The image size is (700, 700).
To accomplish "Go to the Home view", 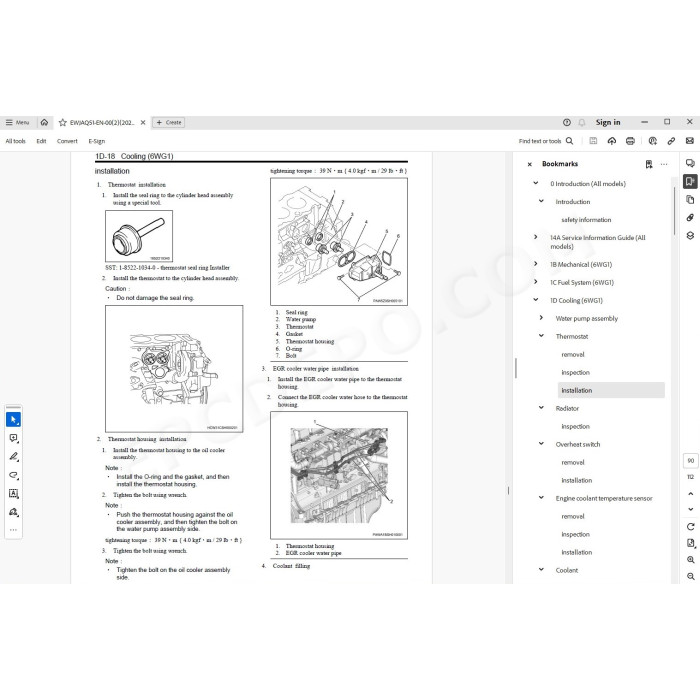I will click(x=44, y=122).
